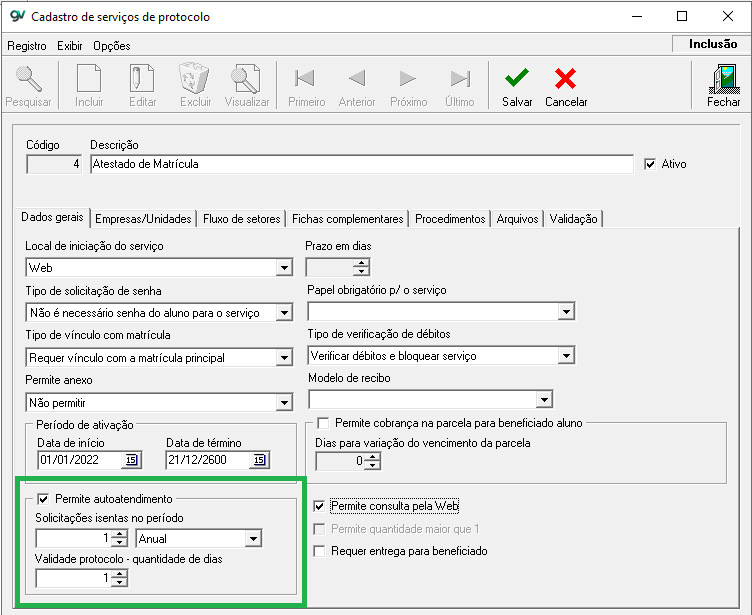Decrease Validade protocolo quantidade de dias

pyautogui.click(x=119, y=583)
